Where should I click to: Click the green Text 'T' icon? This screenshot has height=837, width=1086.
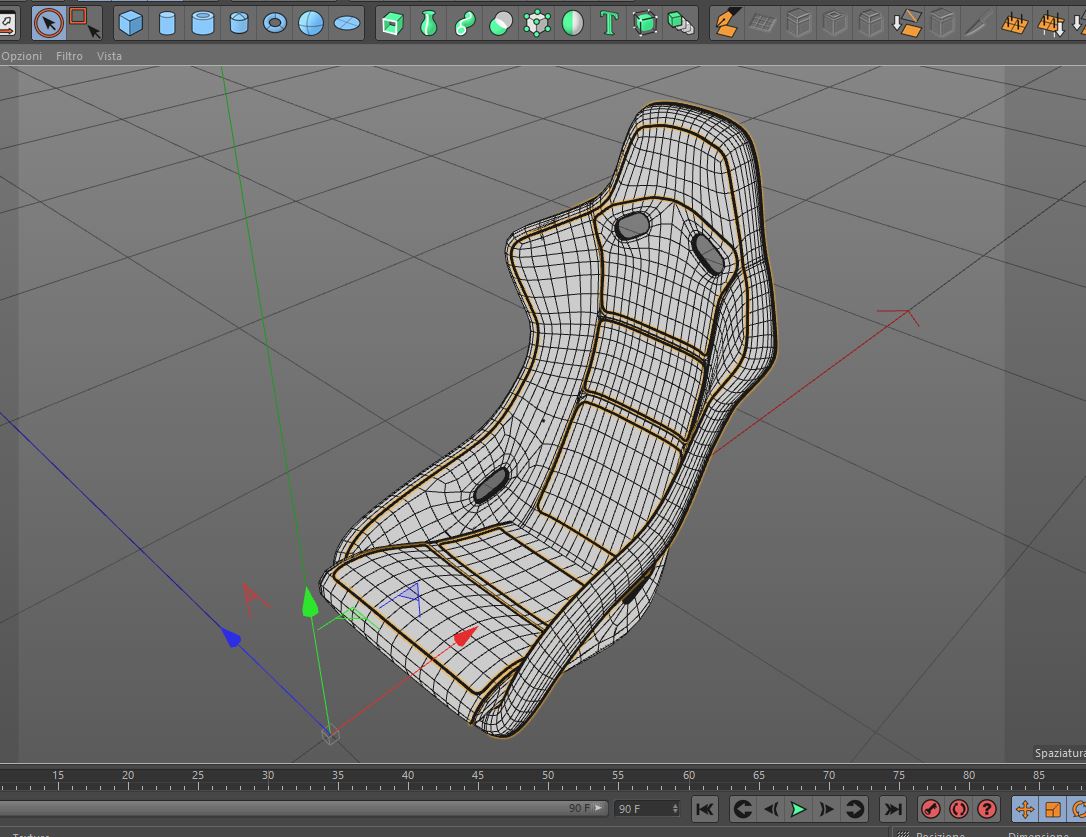608,22
